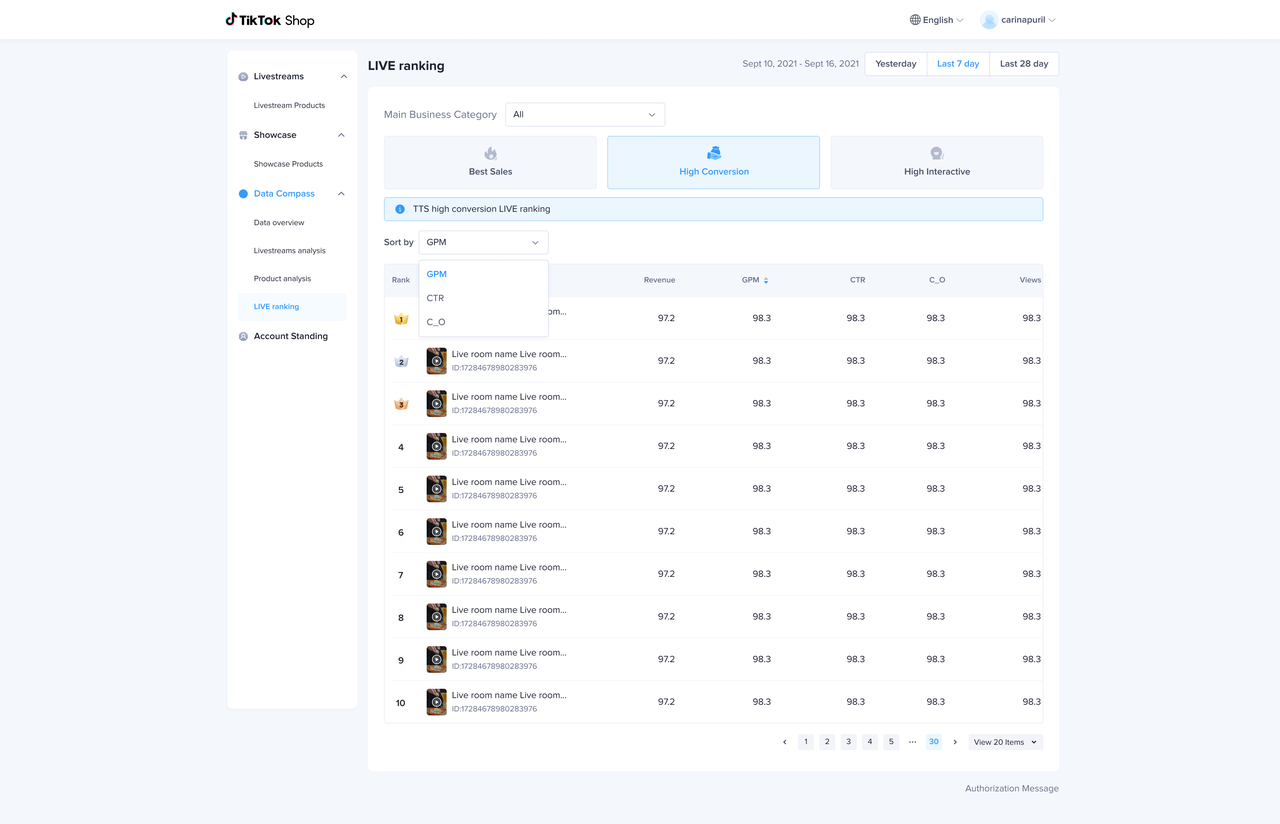Switch to the High Interactive tab
The height and width of the screenshot is (824, 1280).
click(936, 162)
